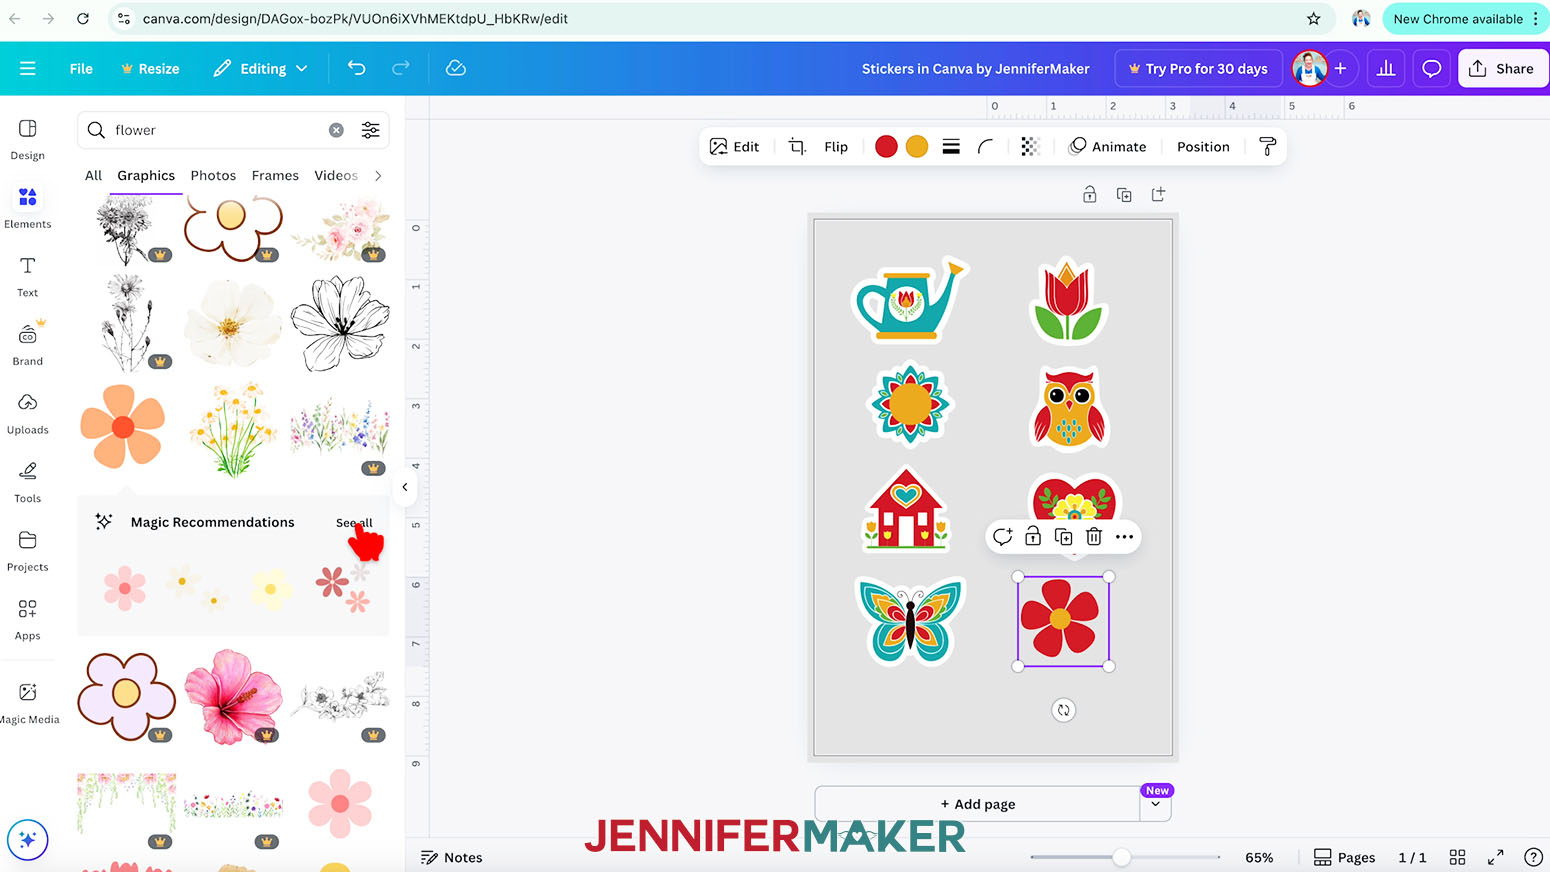1550x872 pixels.
Task: Add a new page using page icon above canvas
Action: click(1158, 195)
